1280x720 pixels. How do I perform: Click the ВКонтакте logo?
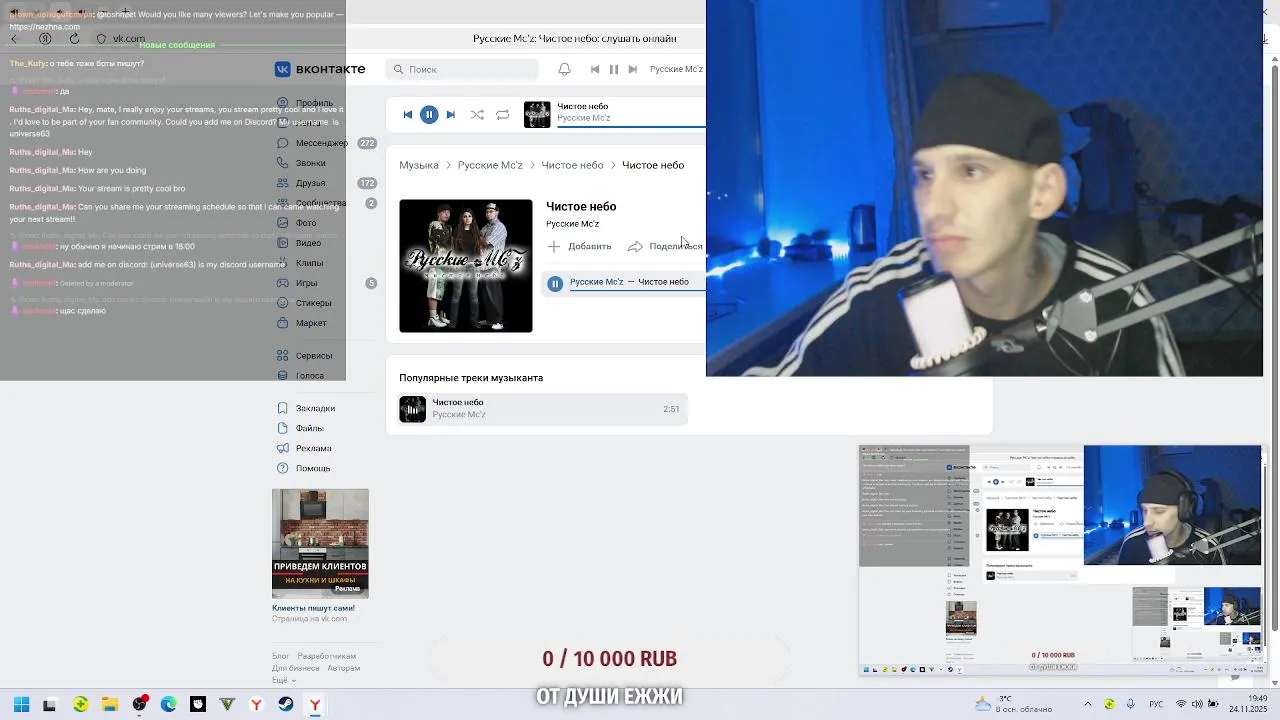pyautogui.click(x=320, y=69)
